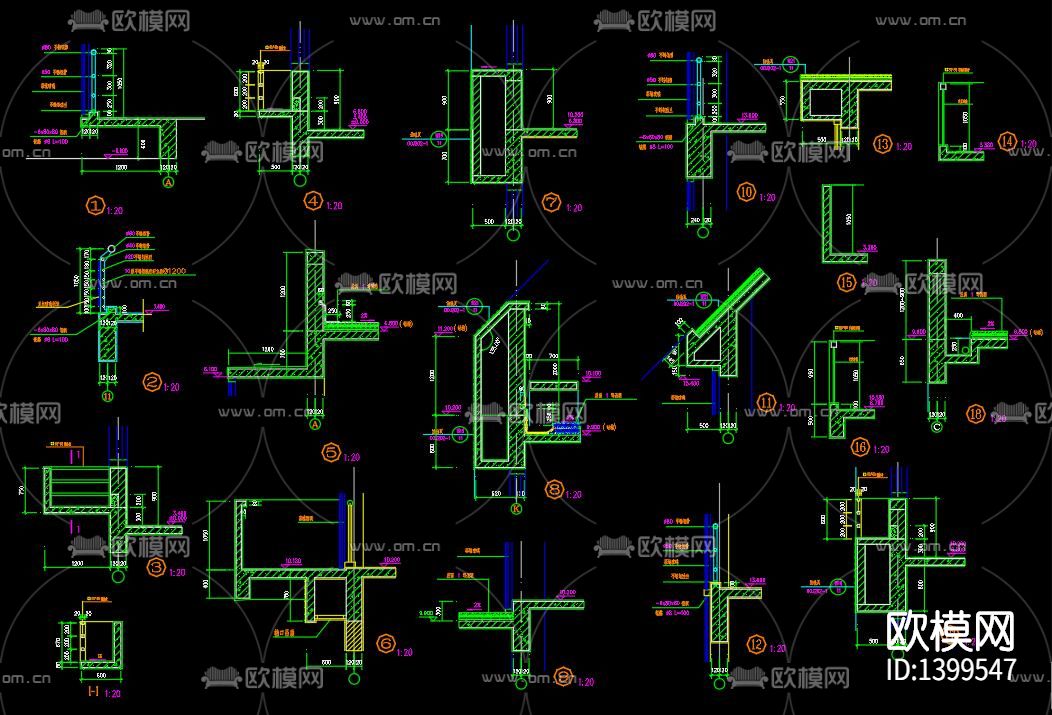Image resolution: width=1052 pixels, height=715 pixels.
Task: Select detail bubble number 4
Action: tap(313, 202)
